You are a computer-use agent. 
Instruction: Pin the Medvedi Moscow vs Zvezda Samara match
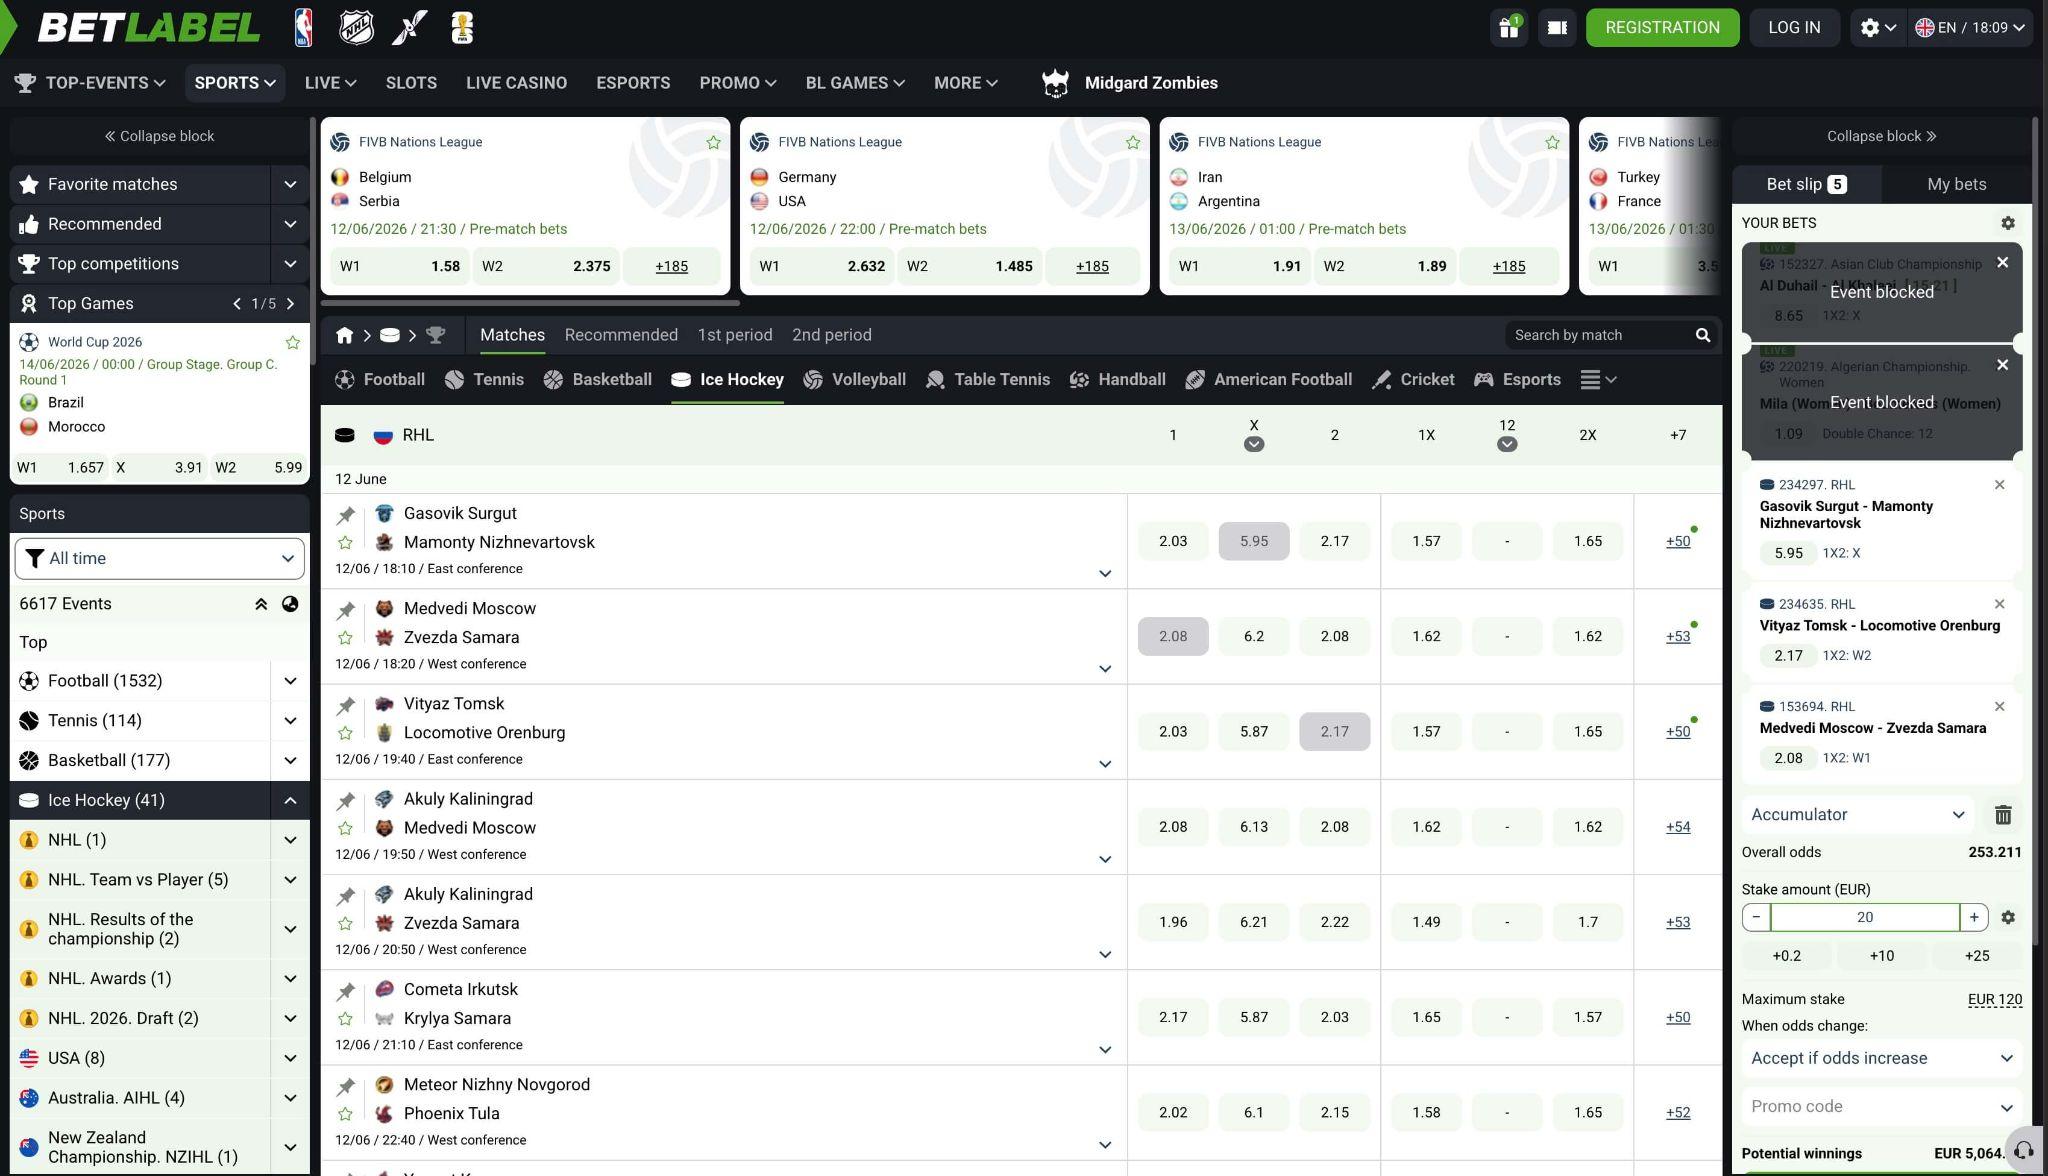(345, 610)
